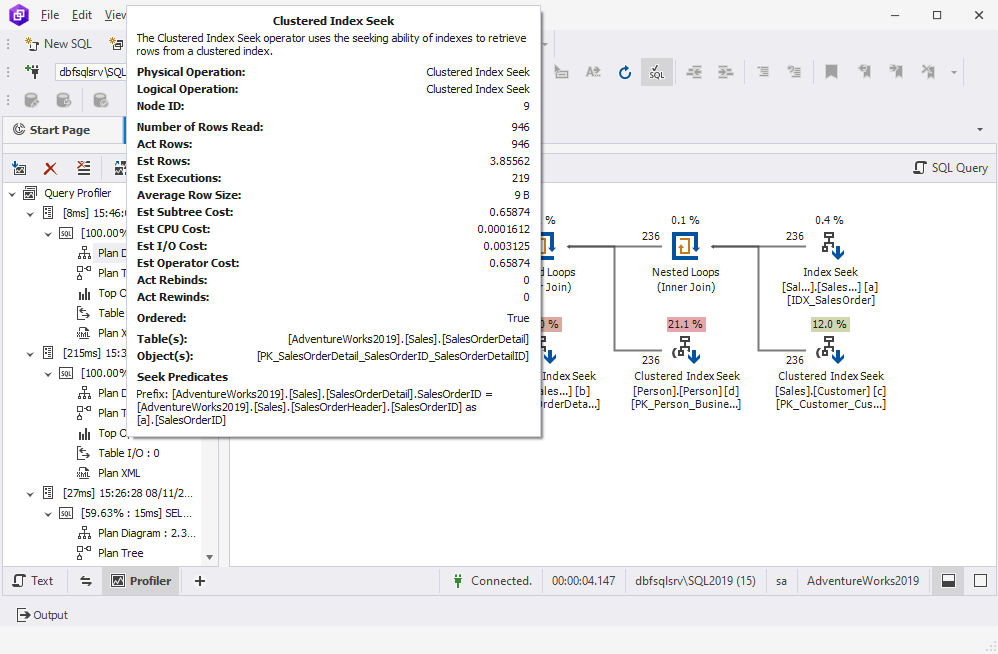Toggle the split view layout icon
The width and height of the screenshot is (998, 654).
pos(948,581)
